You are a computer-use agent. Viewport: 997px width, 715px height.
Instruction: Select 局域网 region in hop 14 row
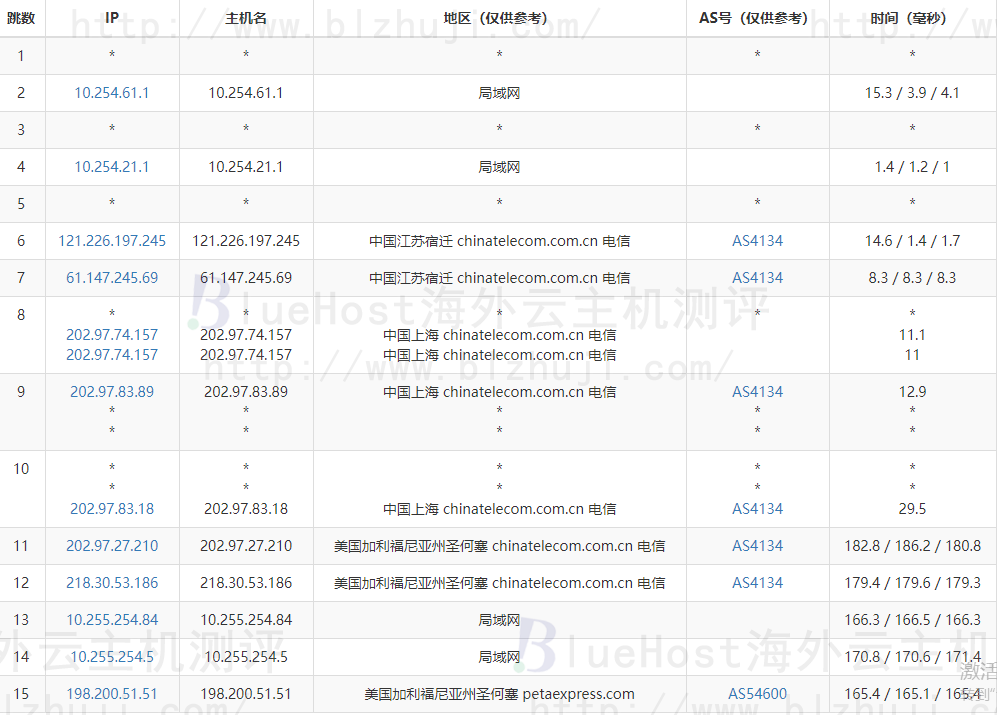tap(499, 656)
